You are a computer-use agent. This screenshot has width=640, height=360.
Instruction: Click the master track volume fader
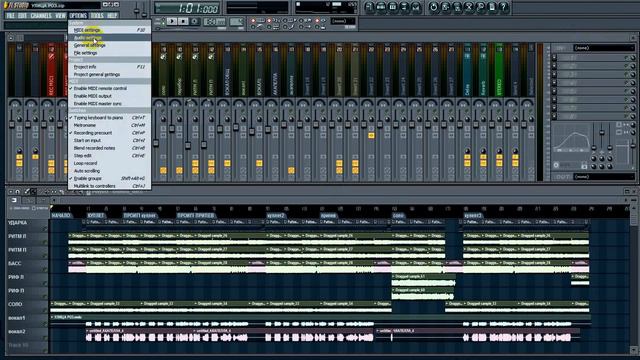[12, 124]
